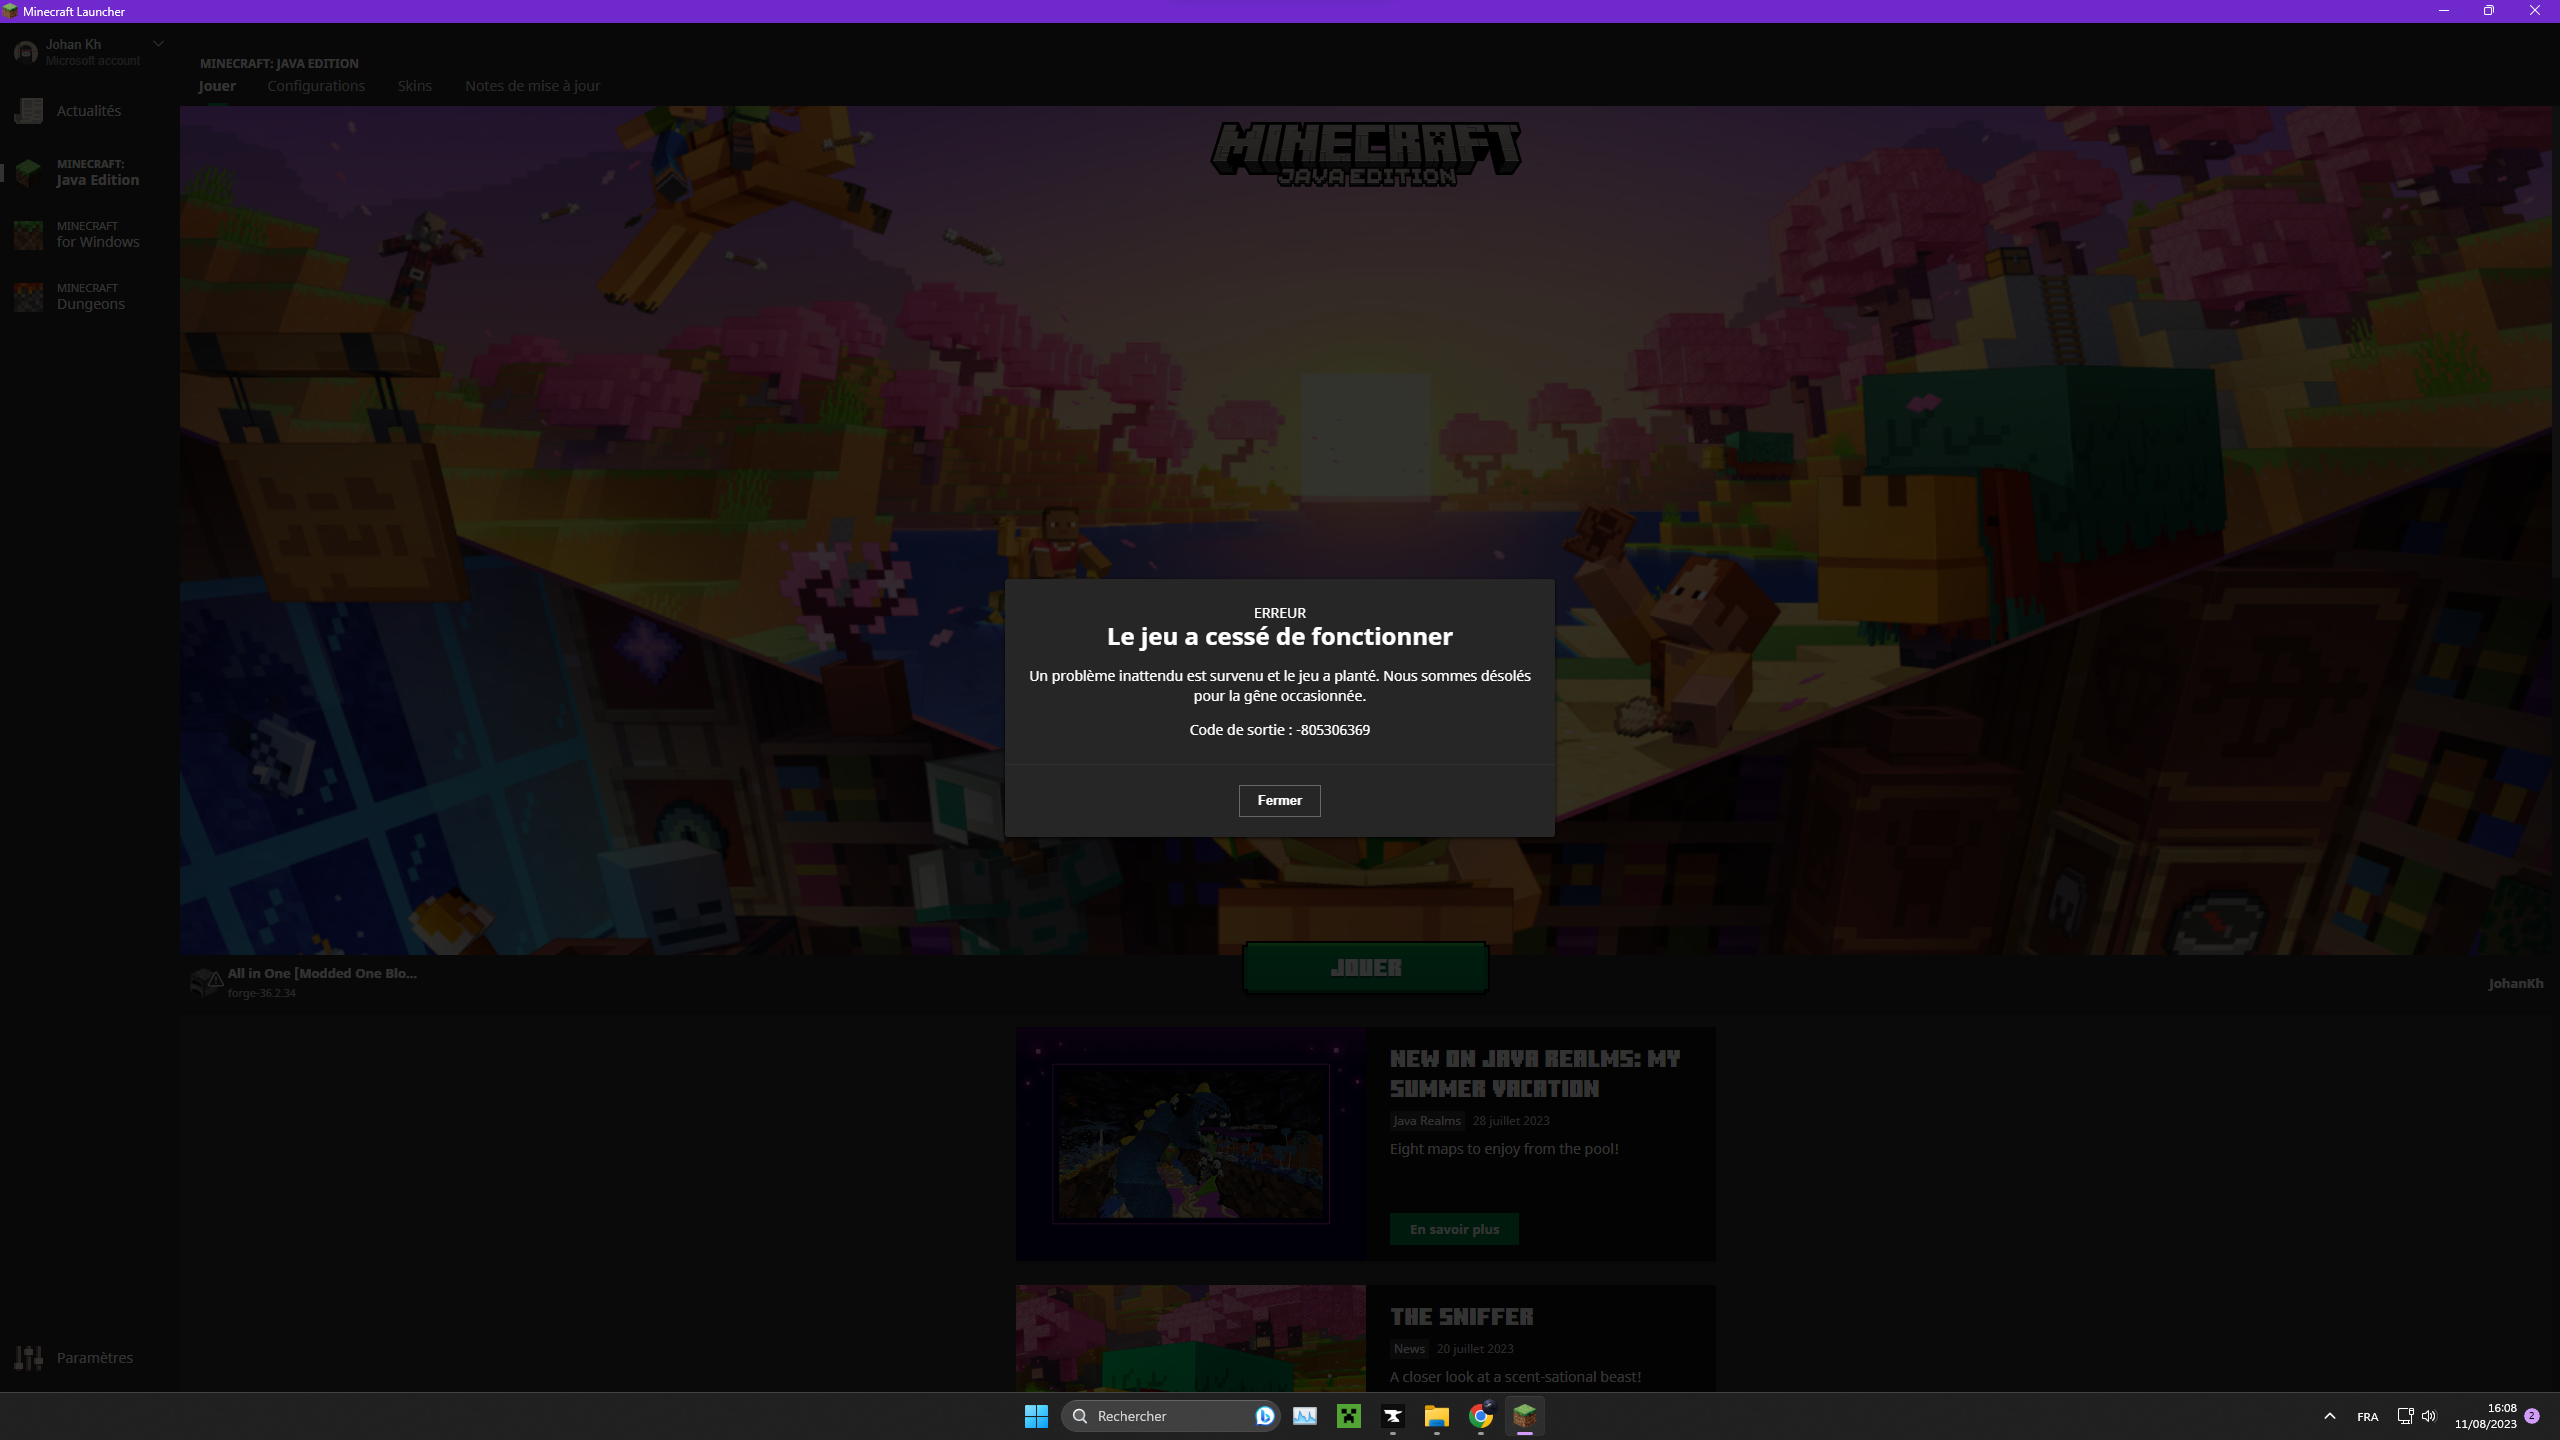The width and height of the screenshot is (2560, 1440).
Task: Open Minecraft Dungeons sidebar icon
Action: click(29, 297)
